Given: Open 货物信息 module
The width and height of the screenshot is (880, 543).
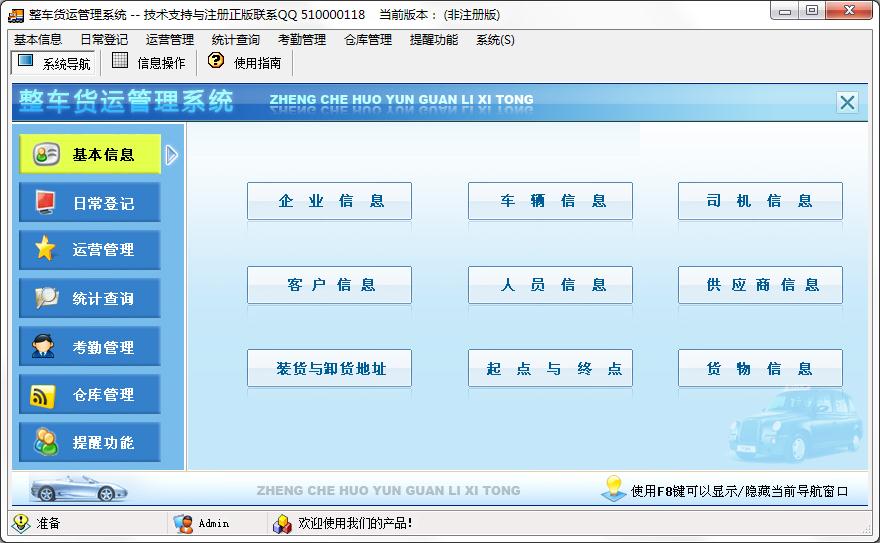Looking at the screenshot, I should click(x=760, y=369).
